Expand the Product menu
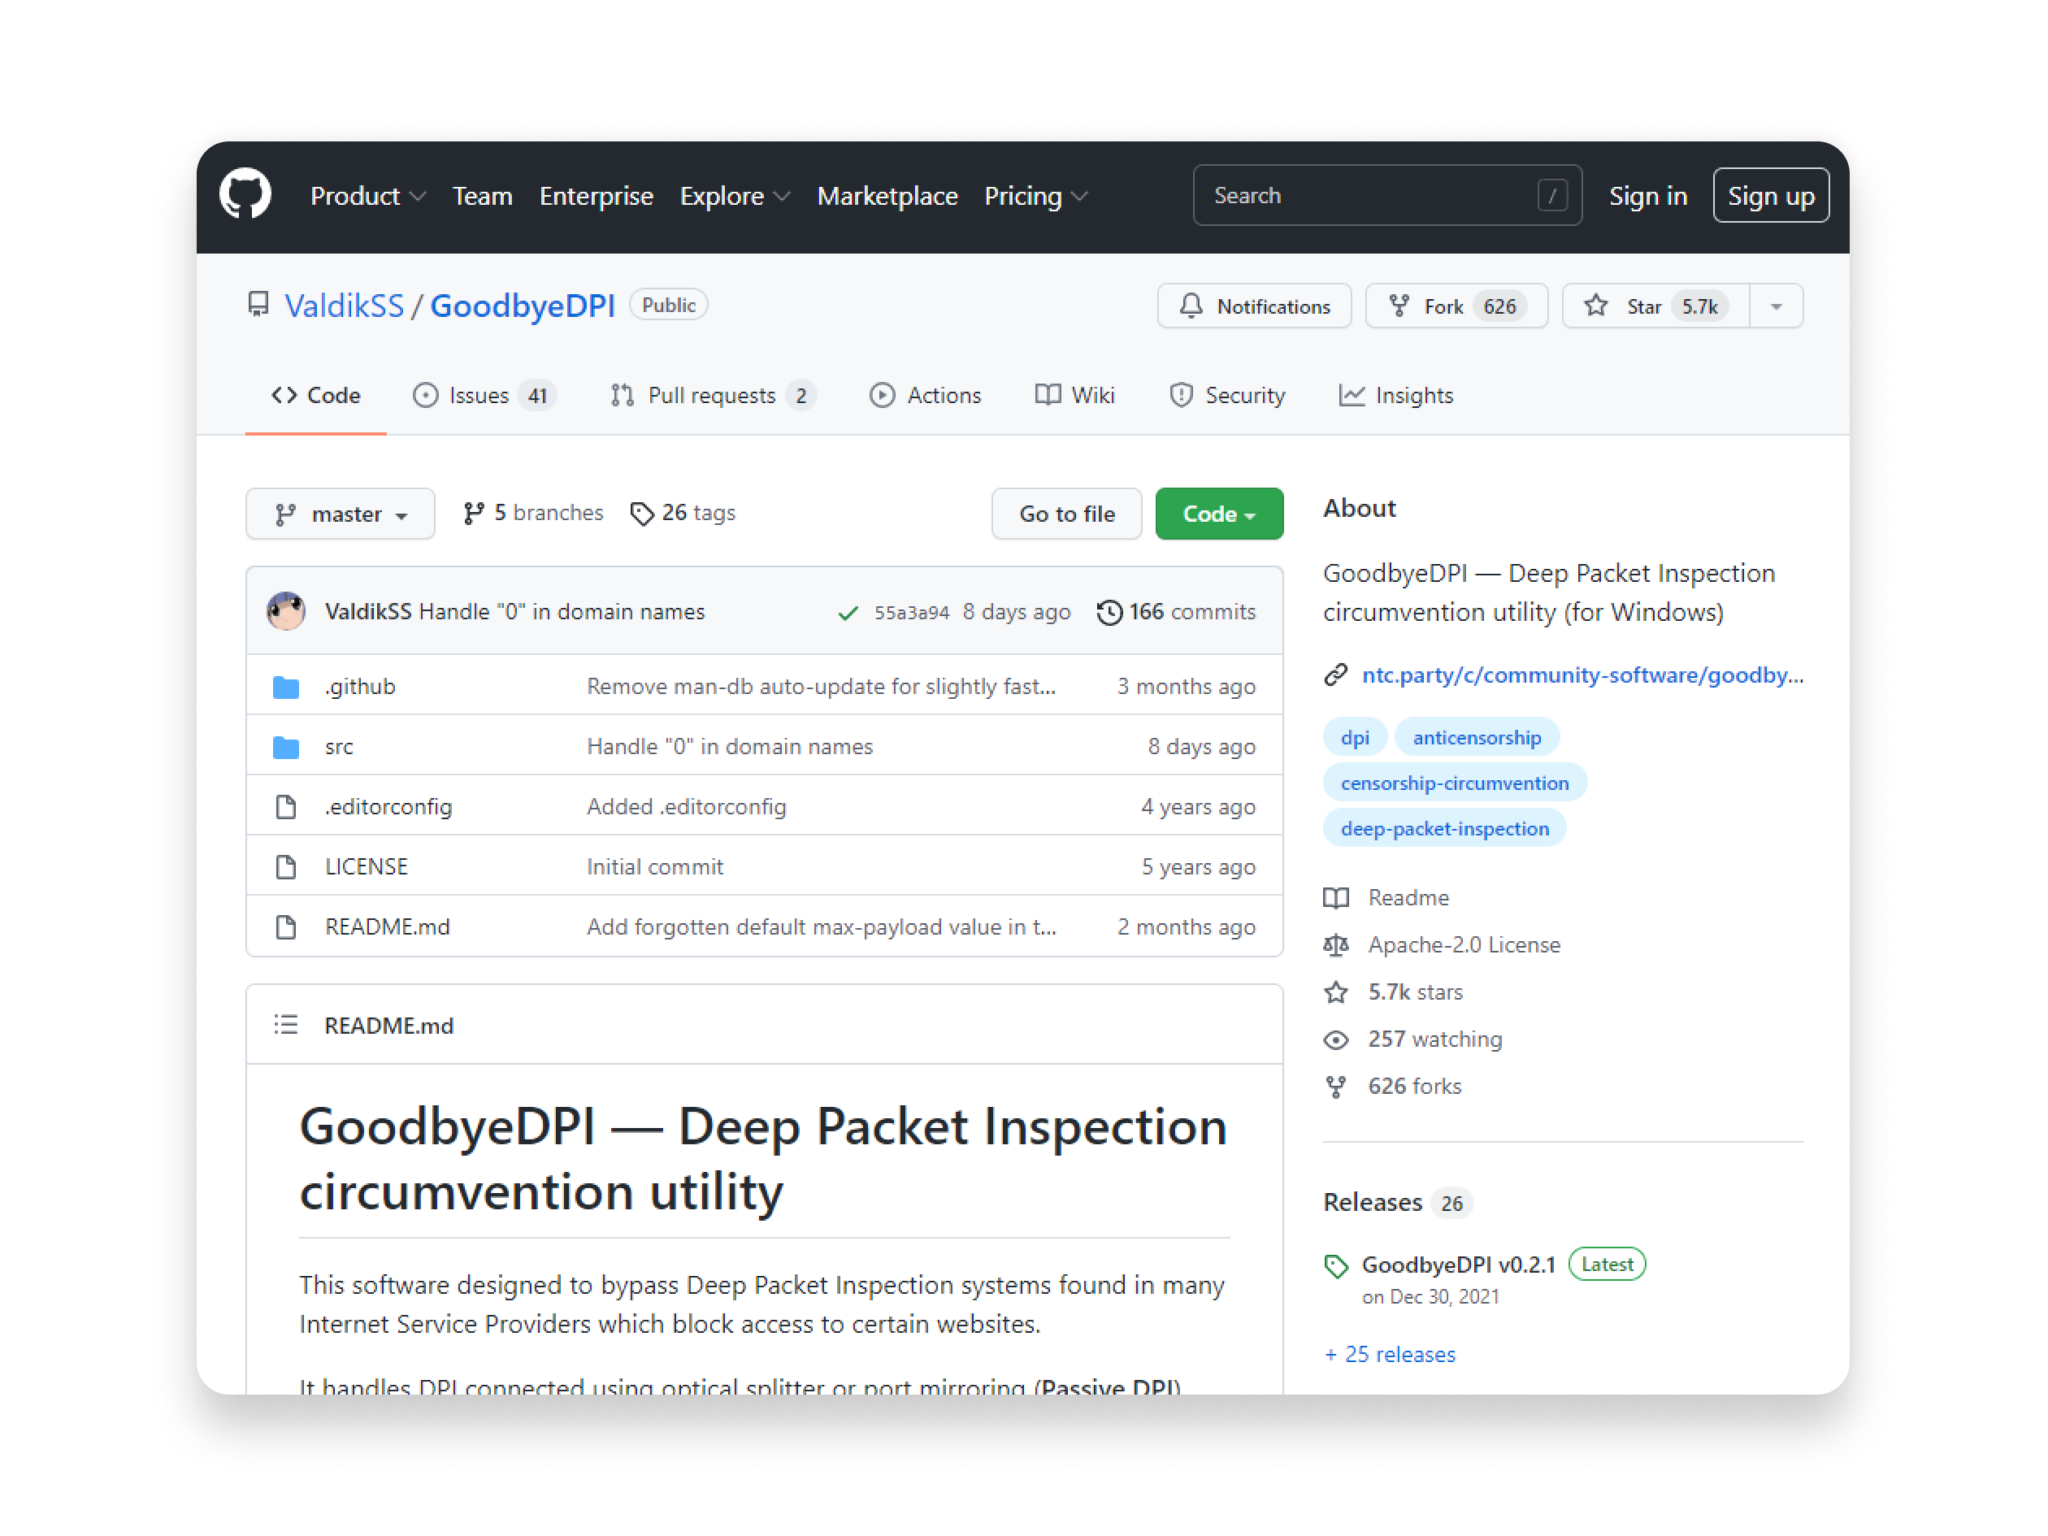 tap(368, 196)
